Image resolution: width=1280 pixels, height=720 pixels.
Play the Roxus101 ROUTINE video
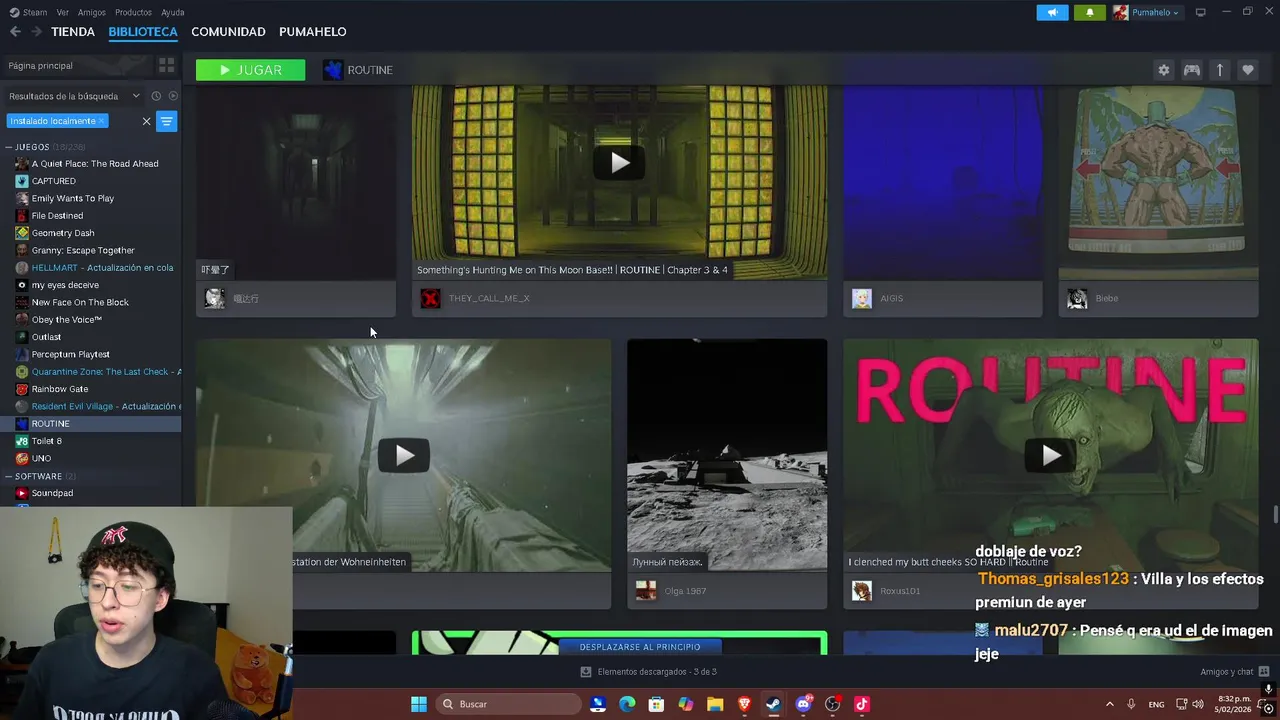1050,455
